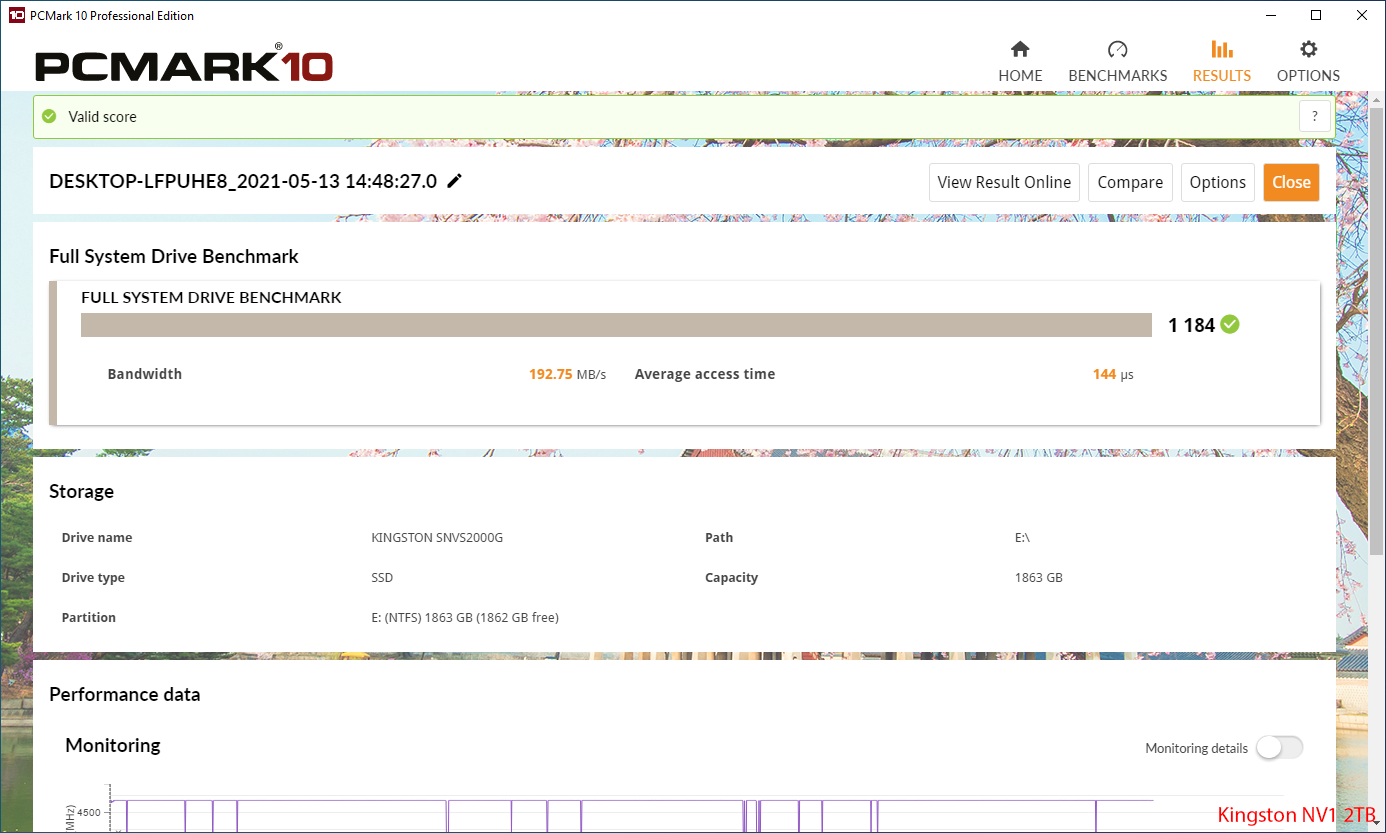Click the question mark help button

pyautogui.click(x=1315, y=117)
